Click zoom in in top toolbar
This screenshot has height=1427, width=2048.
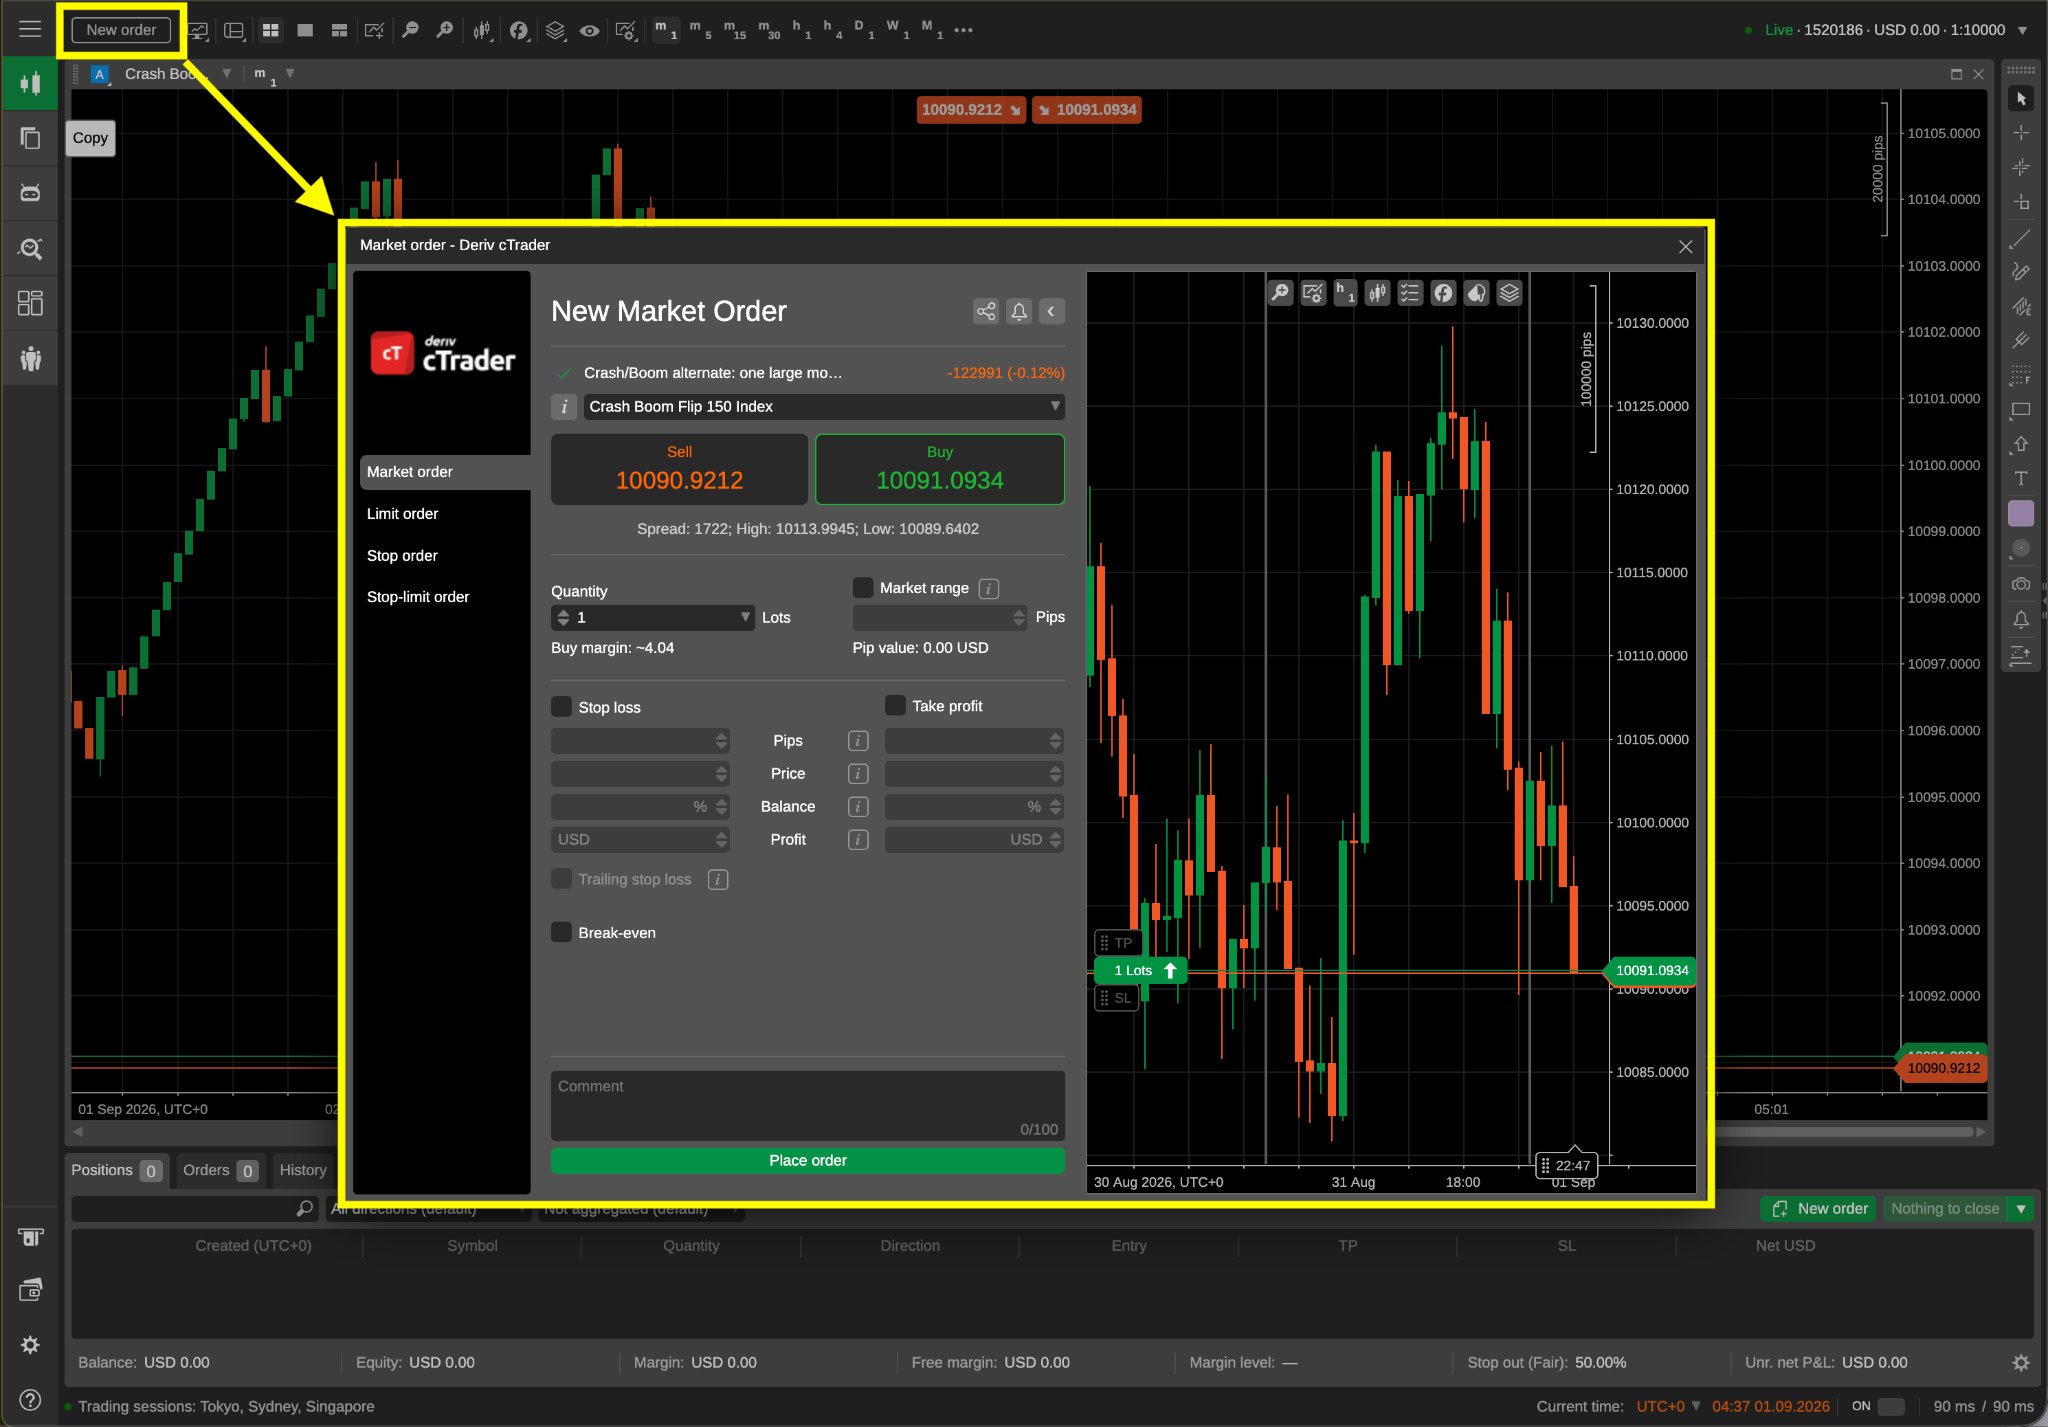pos(445,31)
